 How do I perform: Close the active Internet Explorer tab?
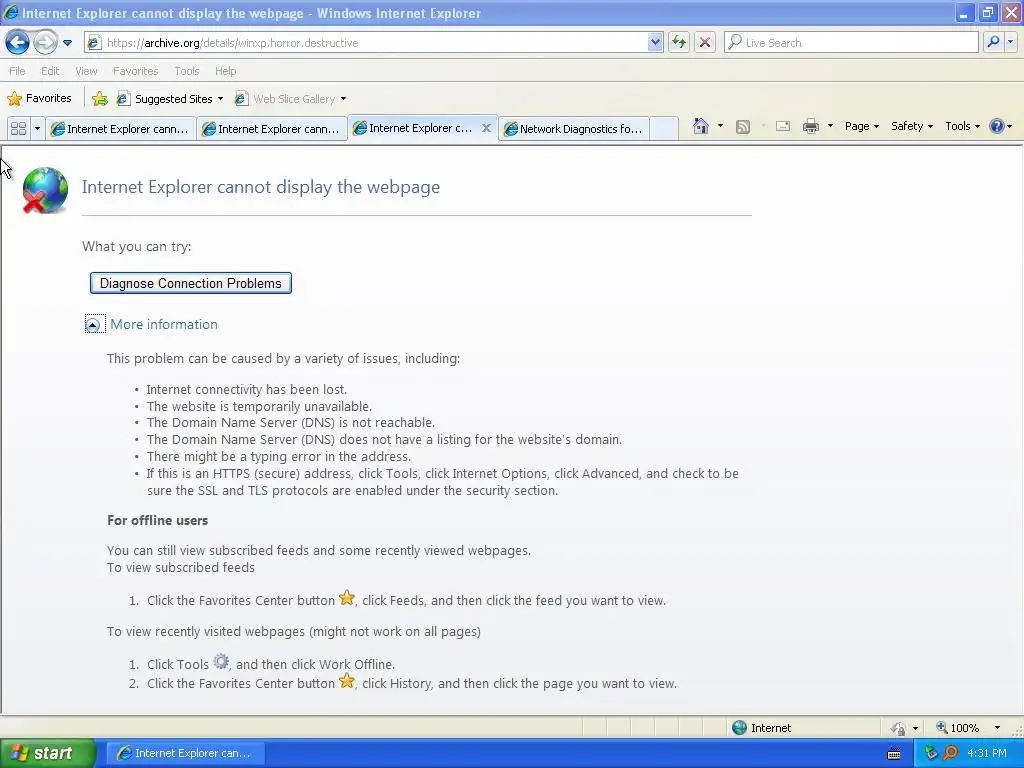click(x=487, y=128)
